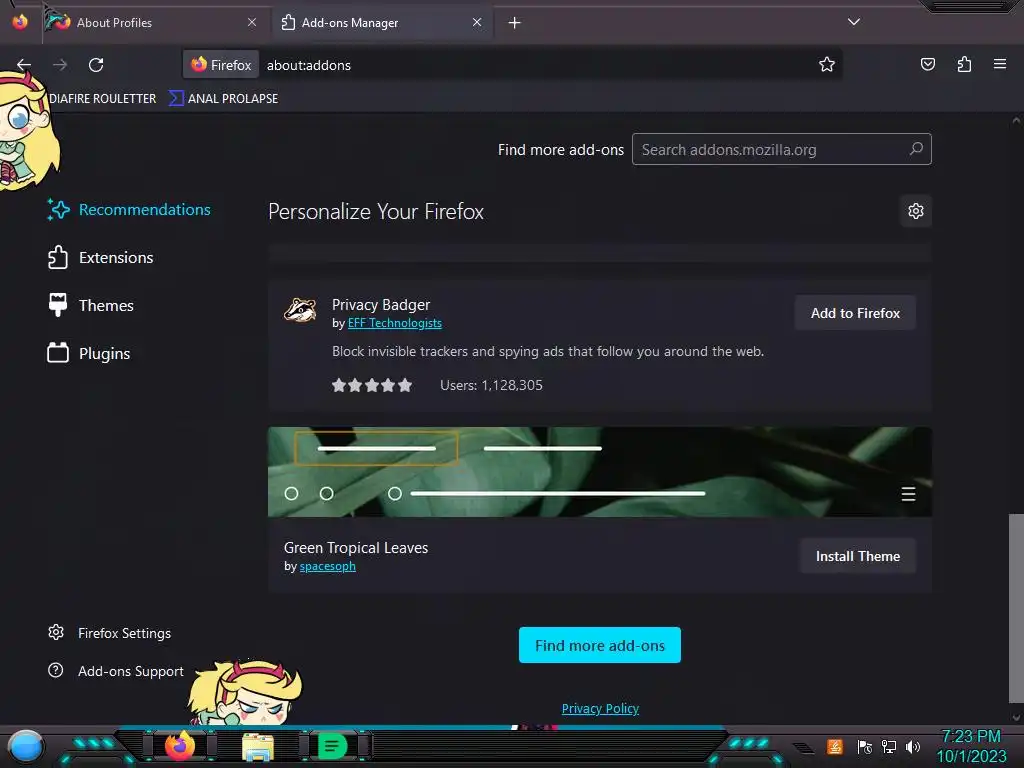Viewport: 1024px width, 768px height.
Task: Open the DIAFIRE ROULETTER bookmark
Action: [x=103, y=99]
